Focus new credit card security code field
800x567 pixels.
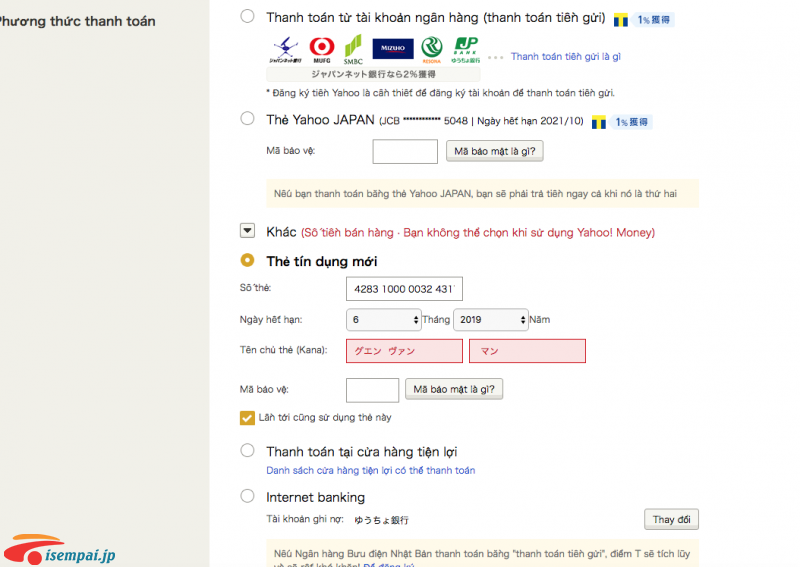(372, 390)
